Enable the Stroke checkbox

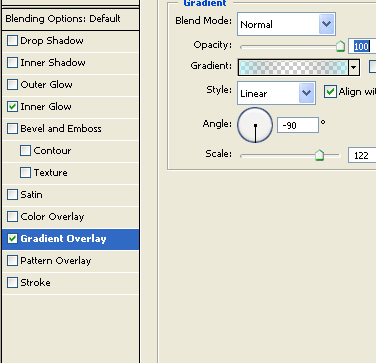pyautogui.click(x=12, y=283)
